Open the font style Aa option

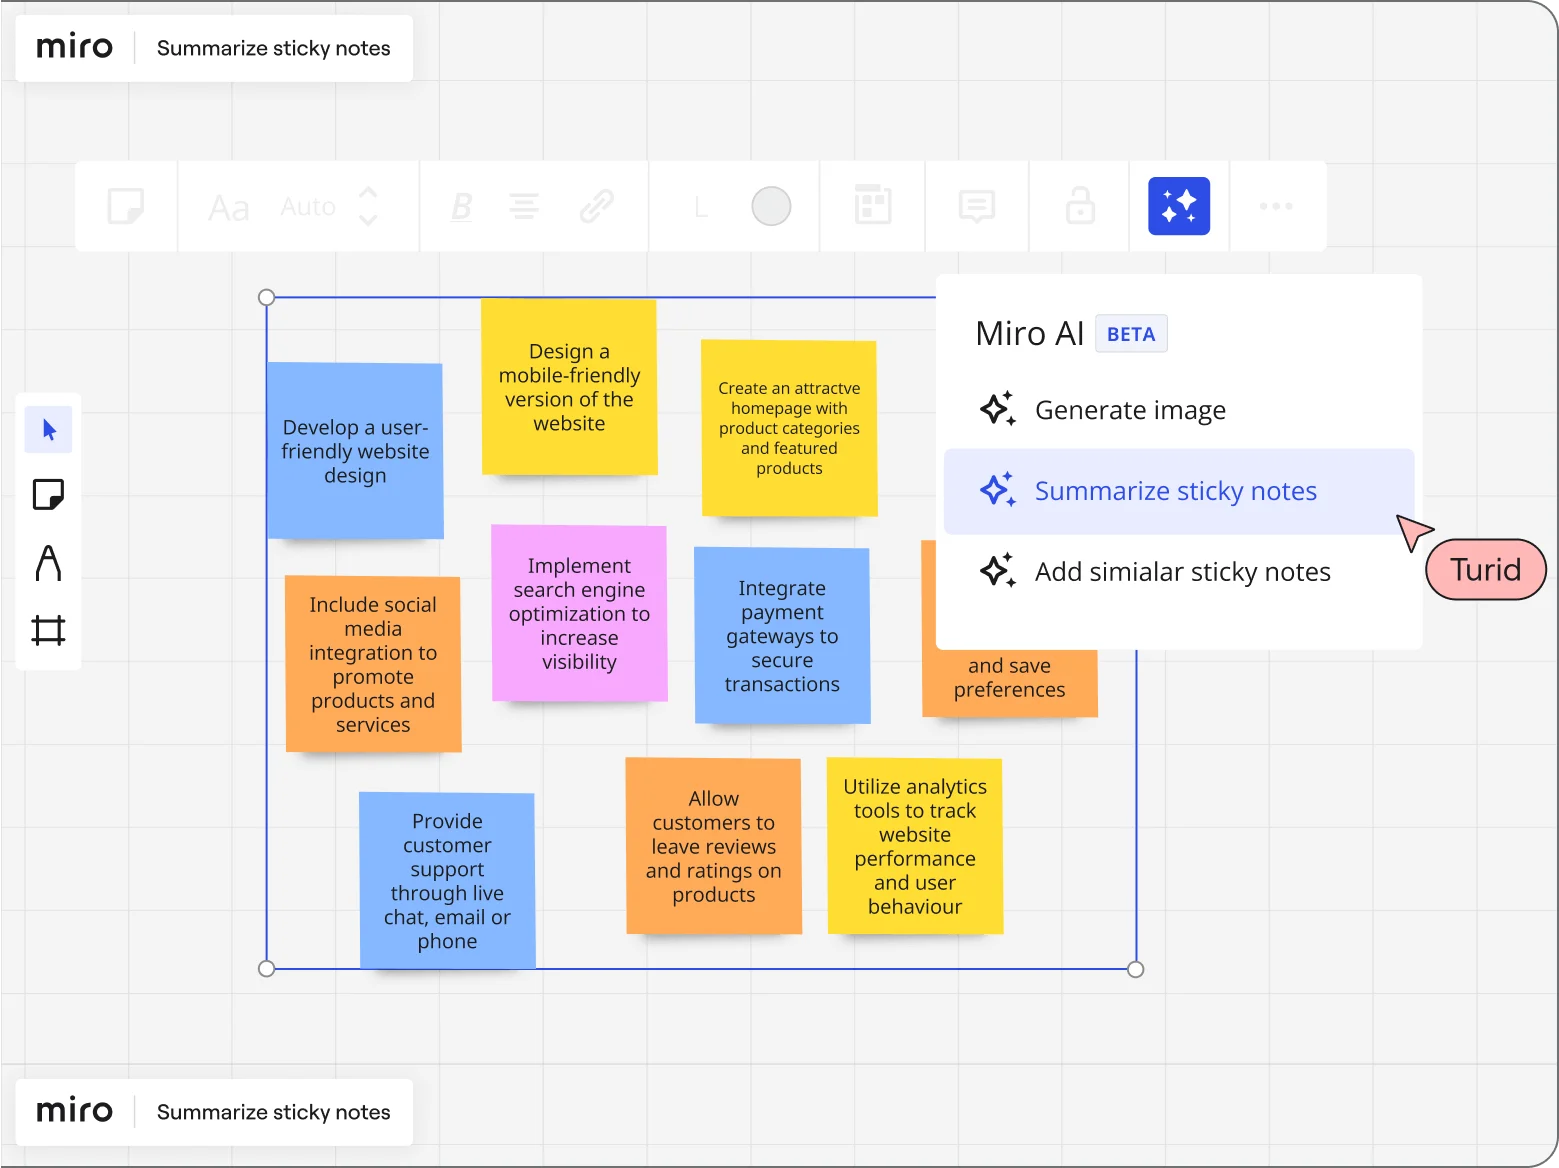(x=229, y=208)
